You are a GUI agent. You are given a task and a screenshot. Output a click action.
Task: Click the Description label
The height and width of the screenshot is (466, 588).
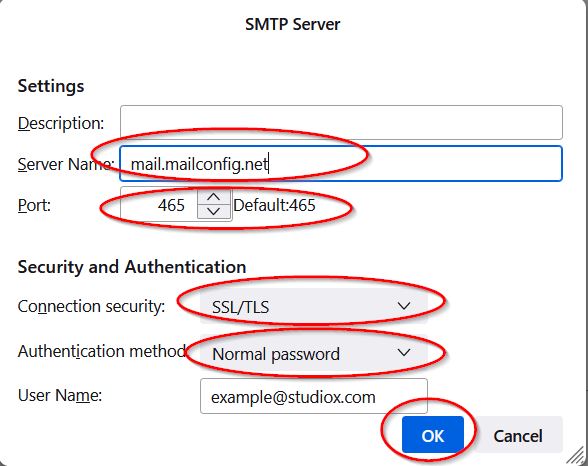tap(61, 123)
